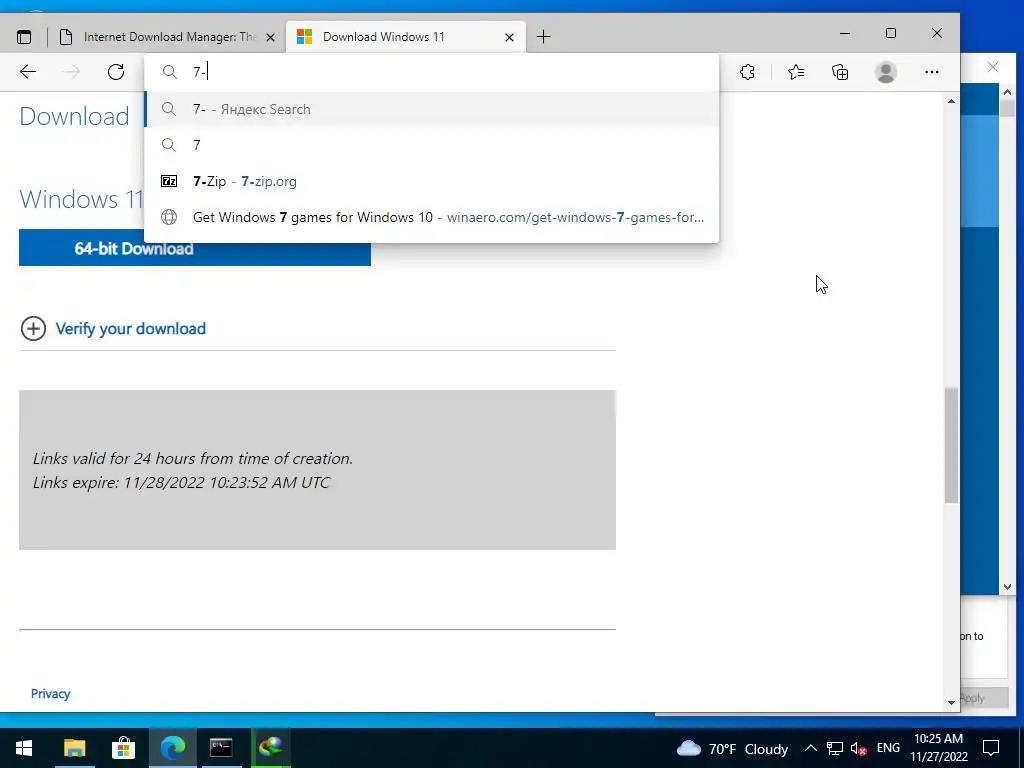
Task: Open the Privacy link
Action: [50, 694]
